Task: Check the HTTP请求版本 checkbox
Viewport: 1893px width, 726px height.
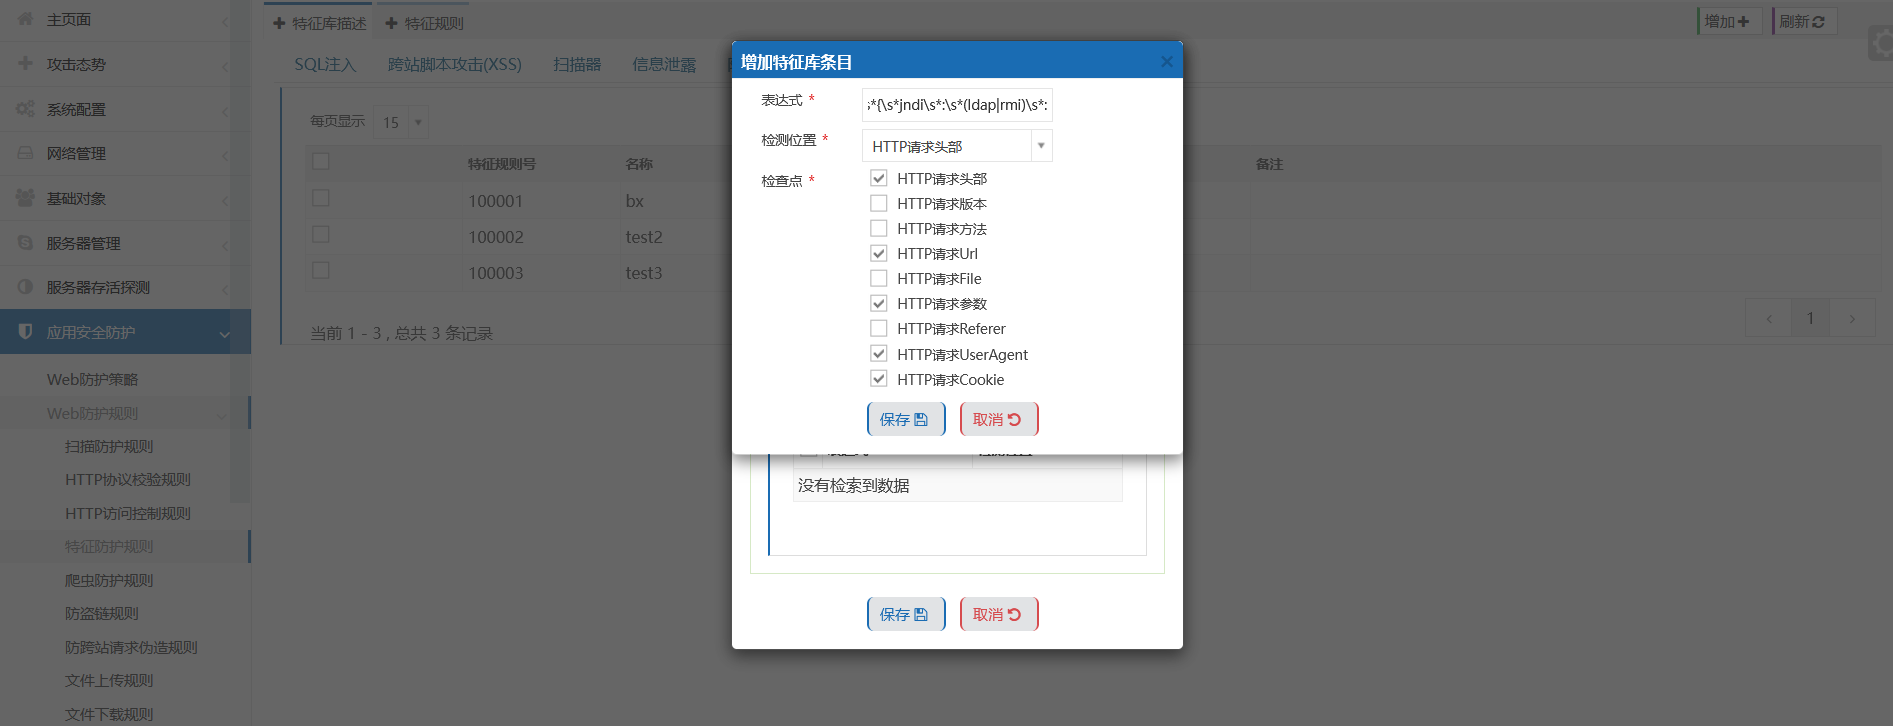Action: [x=878, y=203]
